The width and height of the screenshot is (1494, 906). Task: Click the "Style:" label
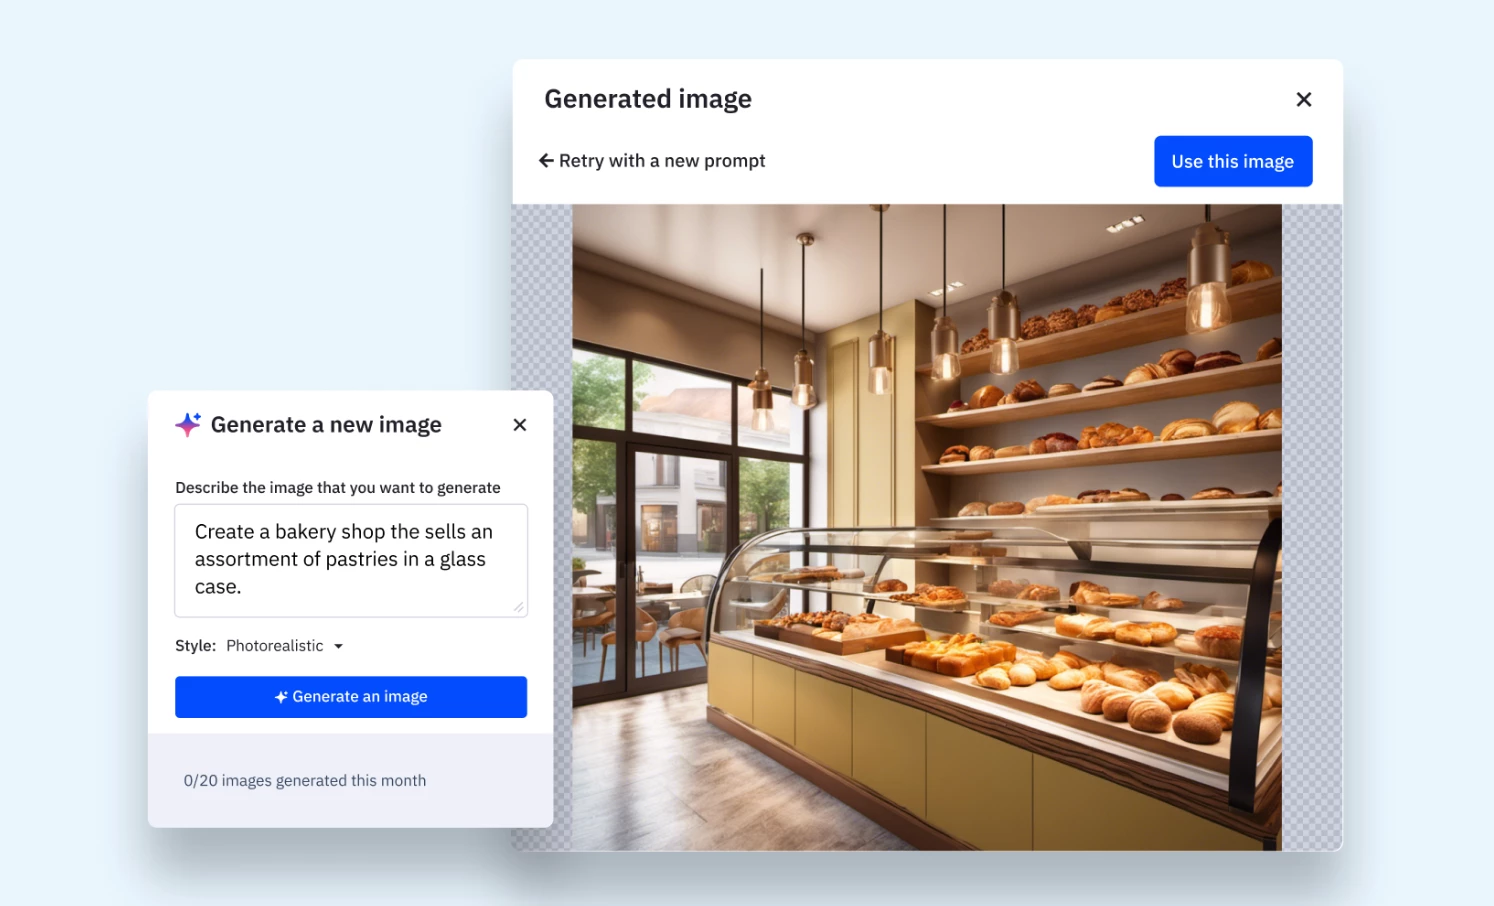[x=196, y=645]
